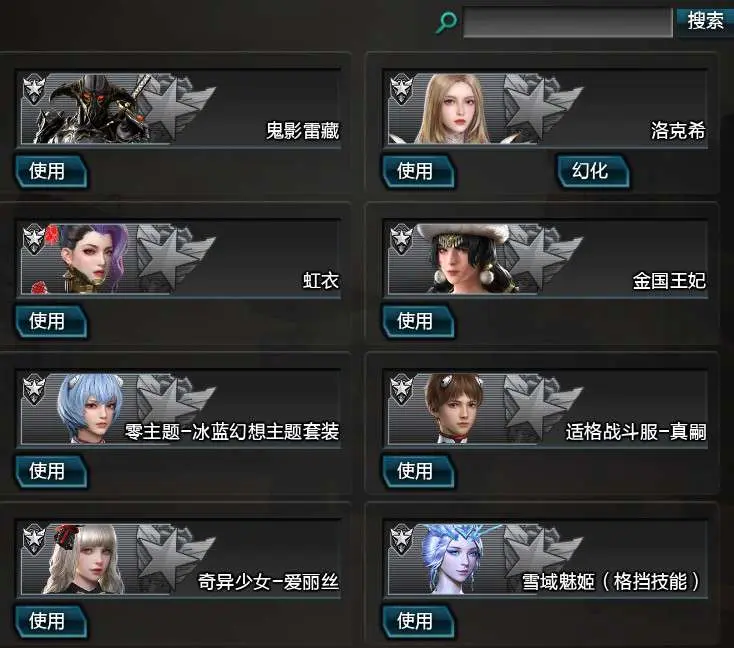Select the blue-haired 零主题 character portrait
This screenshot has height=648, width=734.
point(91,408)
